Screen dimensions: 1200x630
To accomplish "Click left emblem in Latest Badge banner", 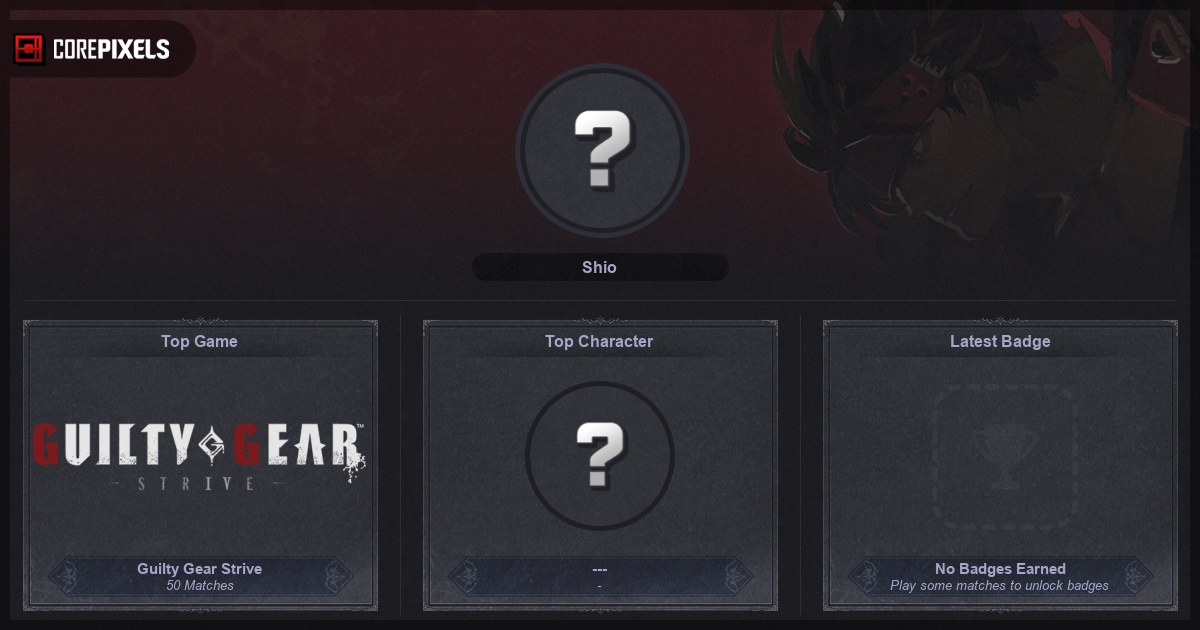I will point(864,576).
